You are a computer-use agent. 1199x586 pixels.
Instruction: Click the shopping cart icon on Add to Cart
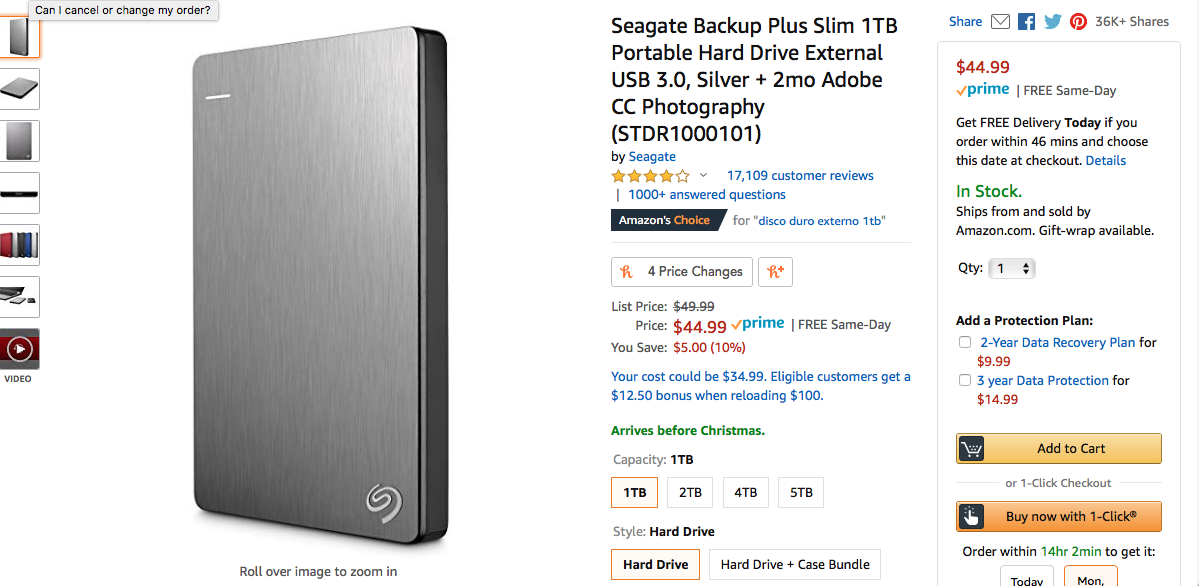coord(971,449)
